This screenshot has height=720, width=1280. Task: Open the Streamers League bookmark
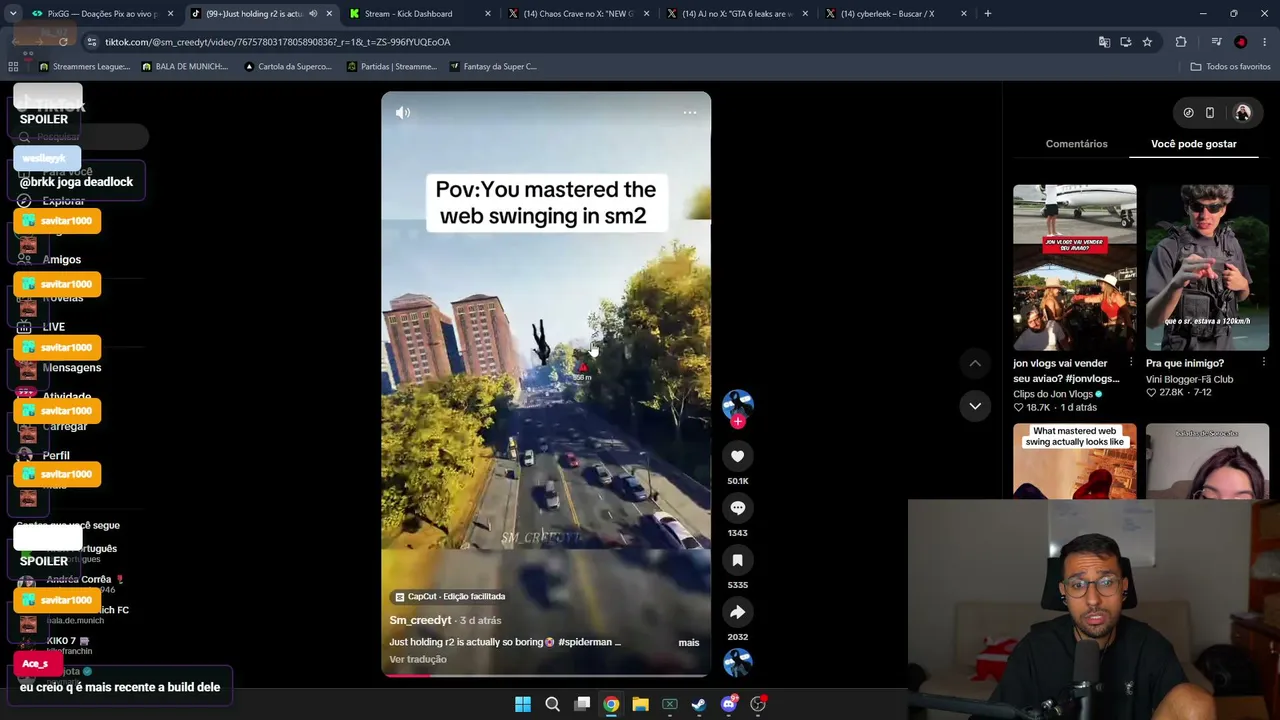click(x=84, y=67)
